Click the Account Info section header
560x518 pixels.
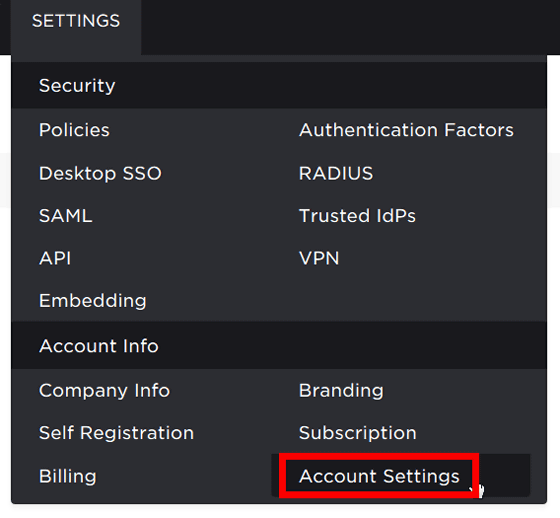(279, 345)
